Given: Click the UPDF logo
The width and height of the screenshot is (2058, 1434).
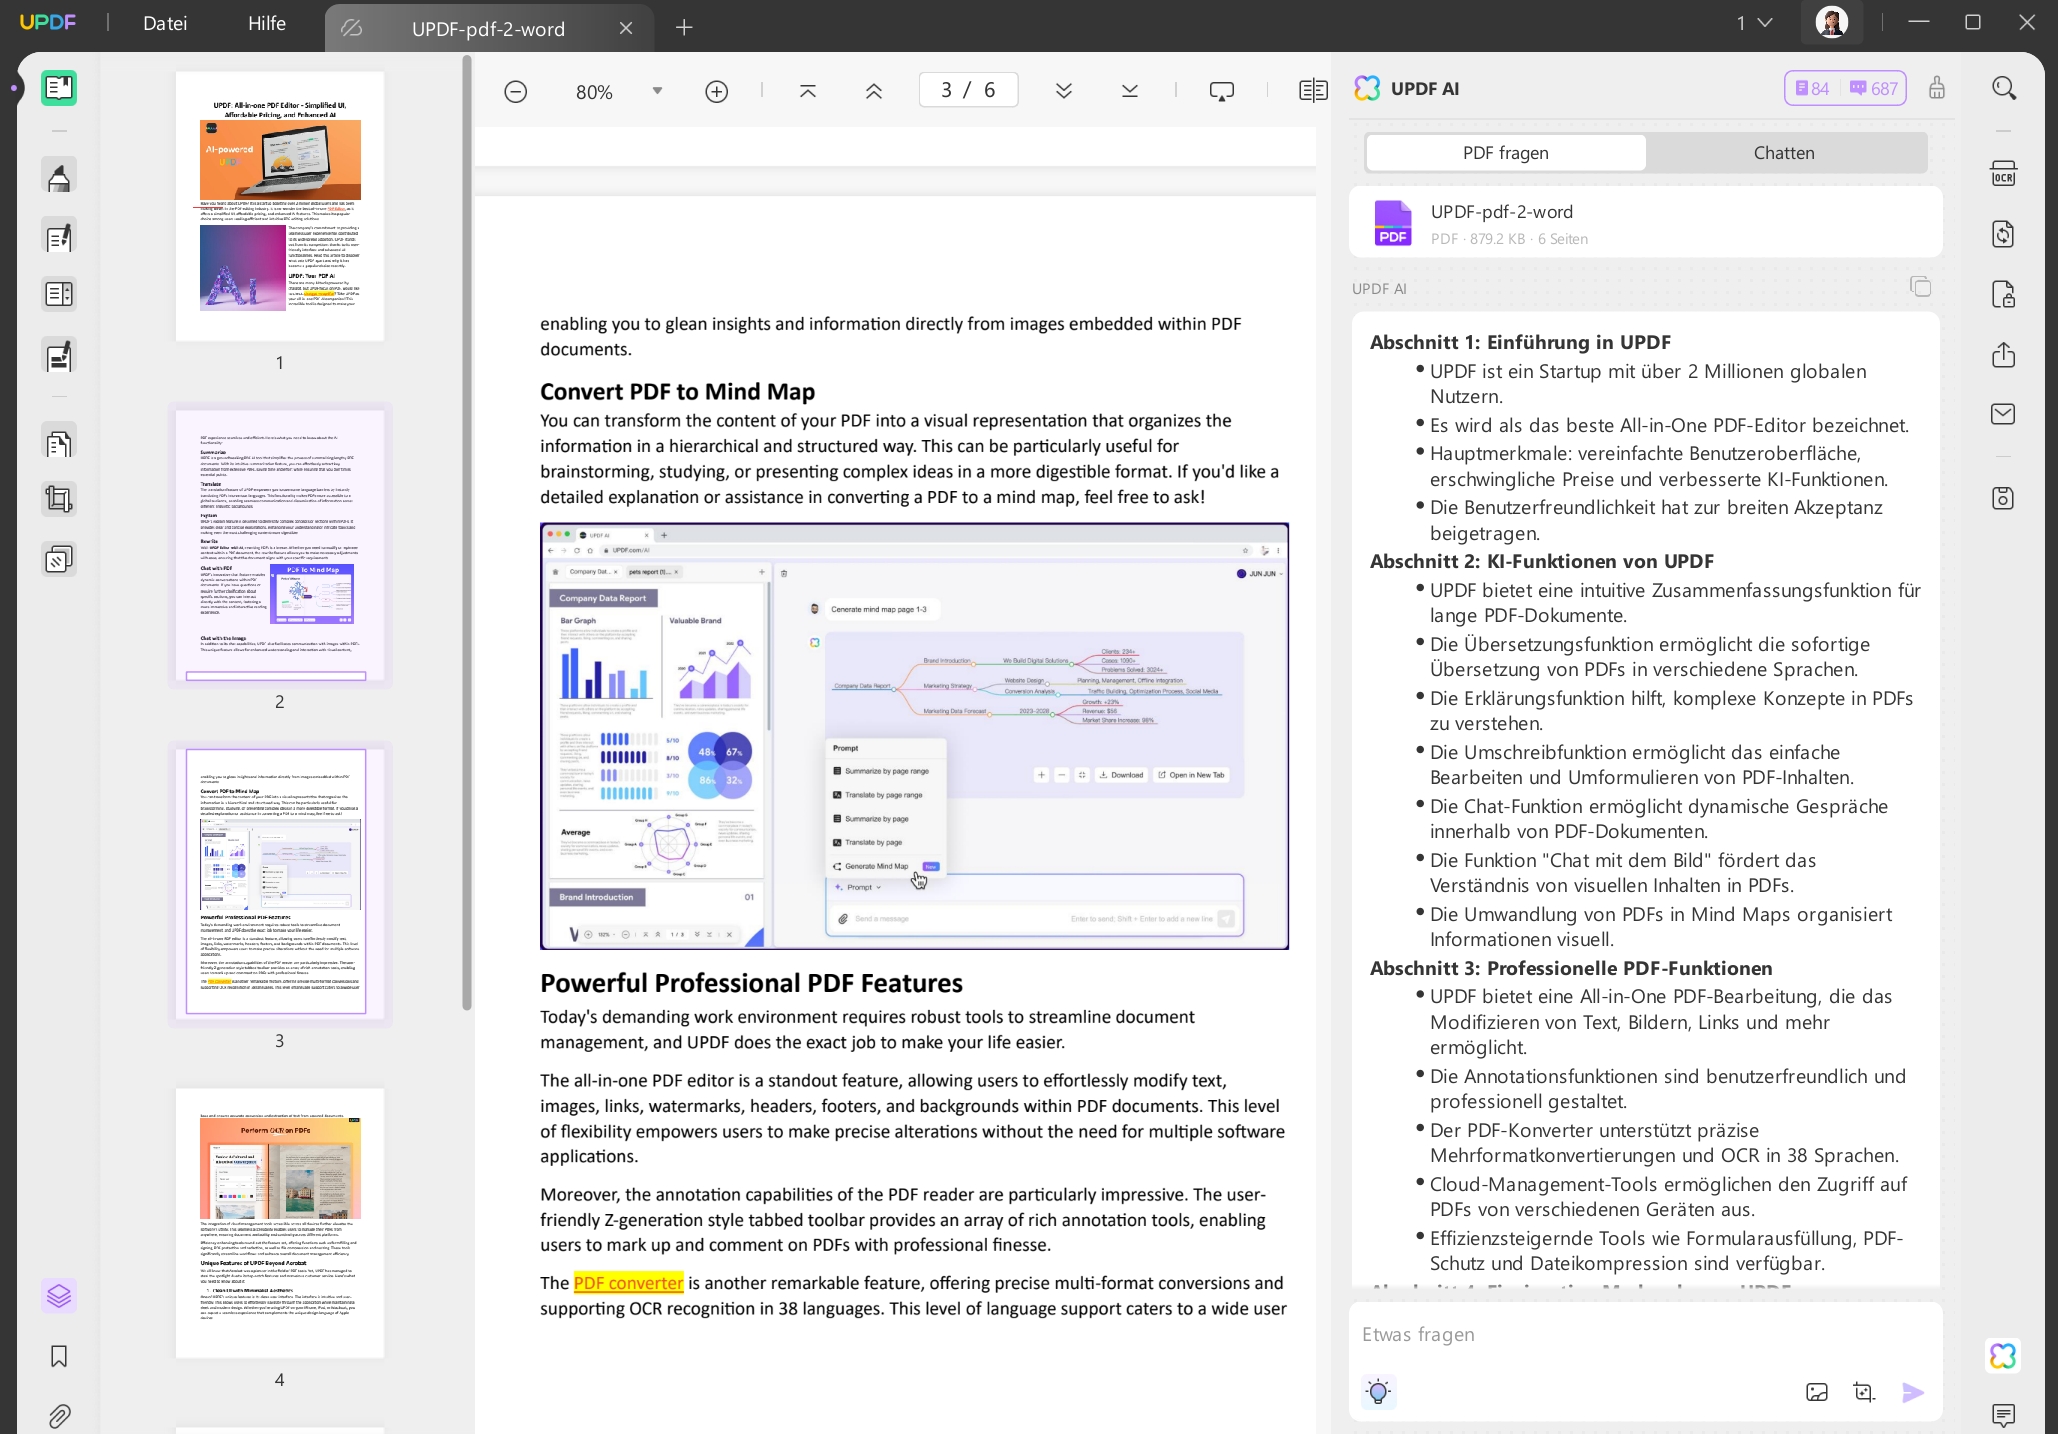Looking at the screenshot, I should click(47, 22).
